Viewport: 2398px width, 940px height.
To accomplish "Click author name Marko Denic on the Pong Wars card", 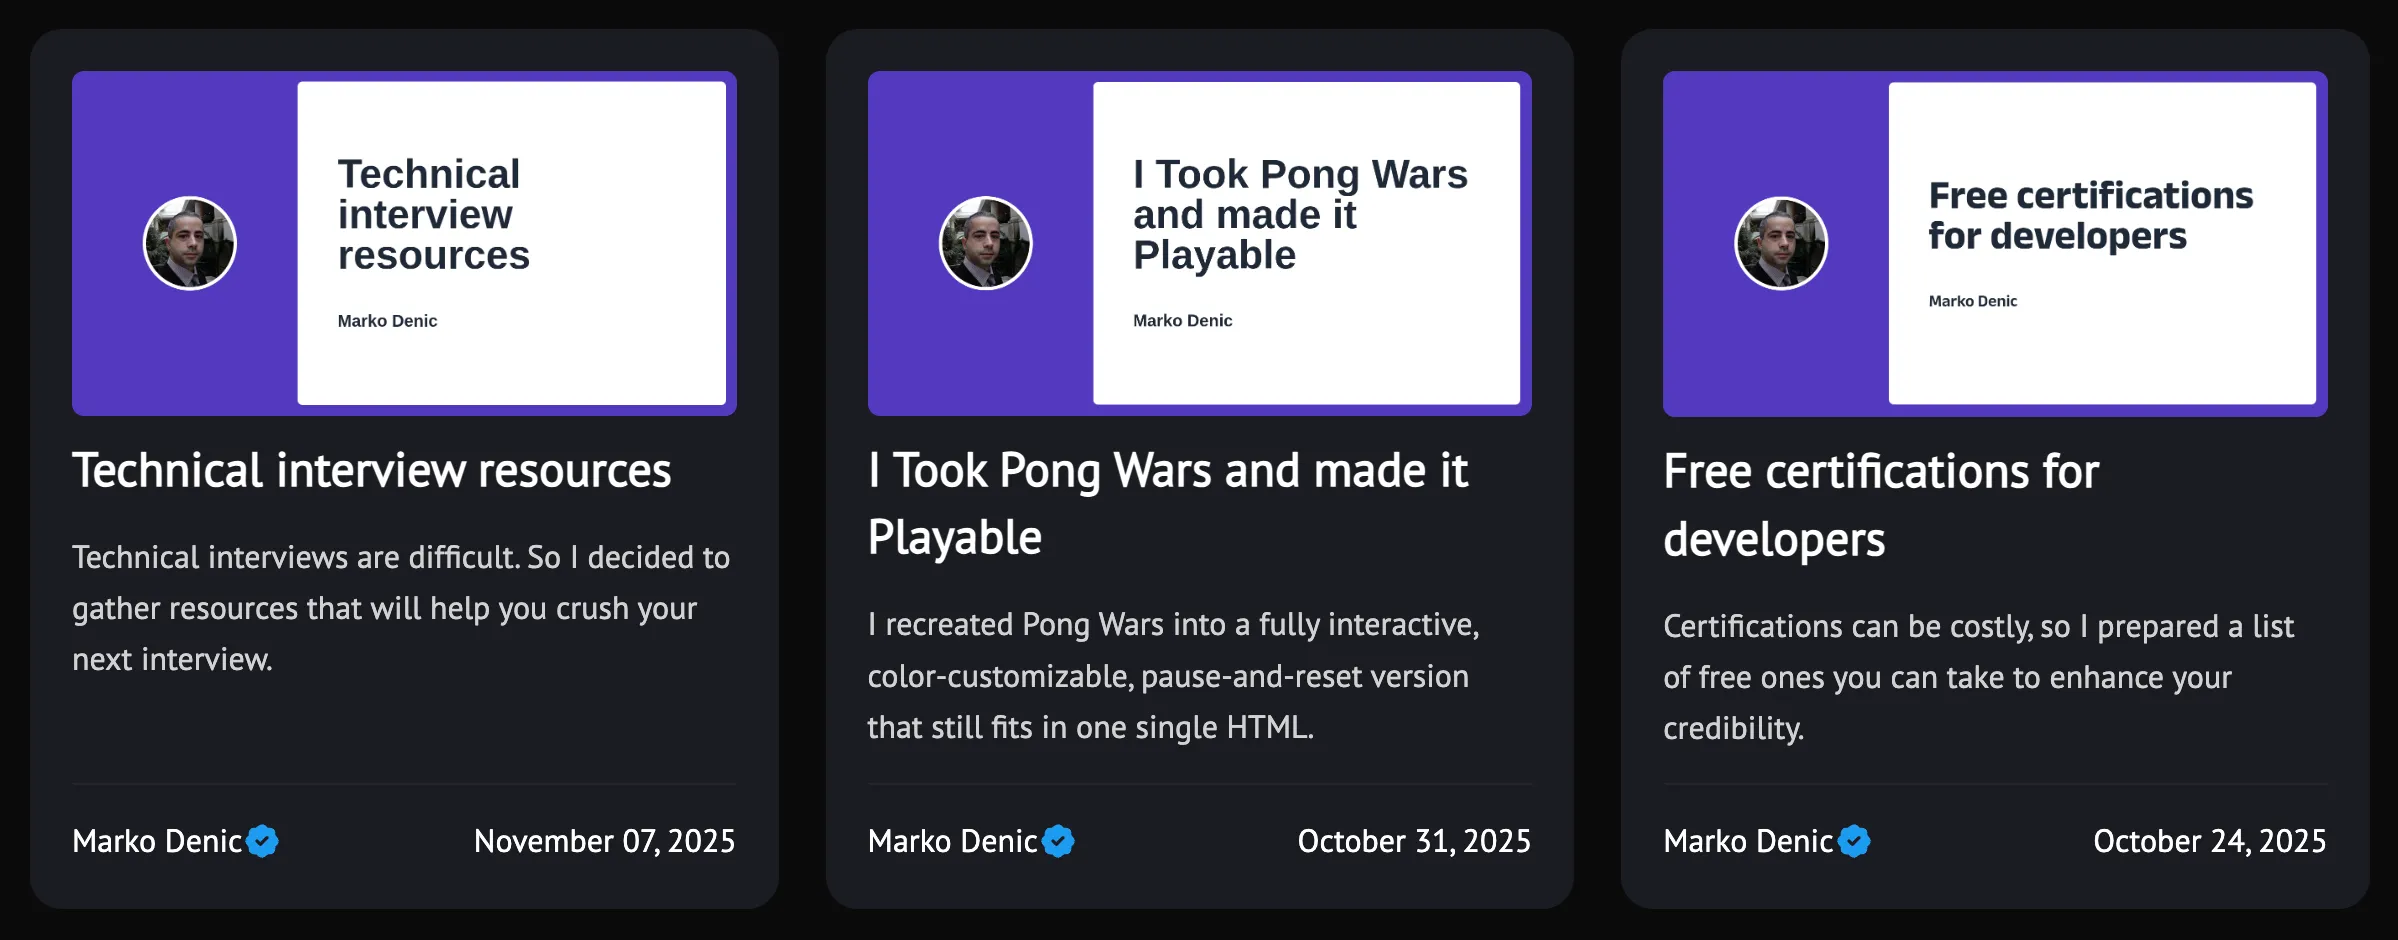I will click(952, 841).
